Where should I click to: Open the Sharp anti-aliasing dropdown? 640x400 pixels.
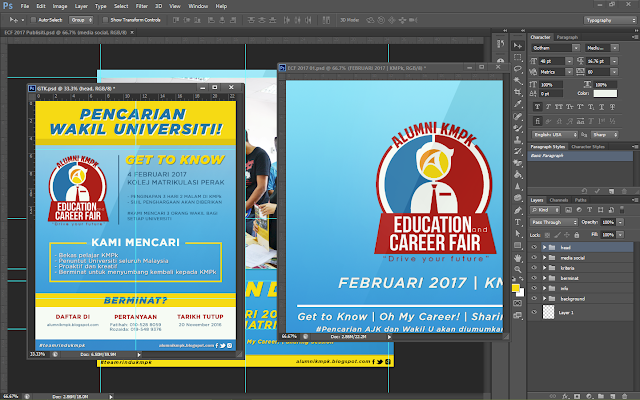[605, 135]
